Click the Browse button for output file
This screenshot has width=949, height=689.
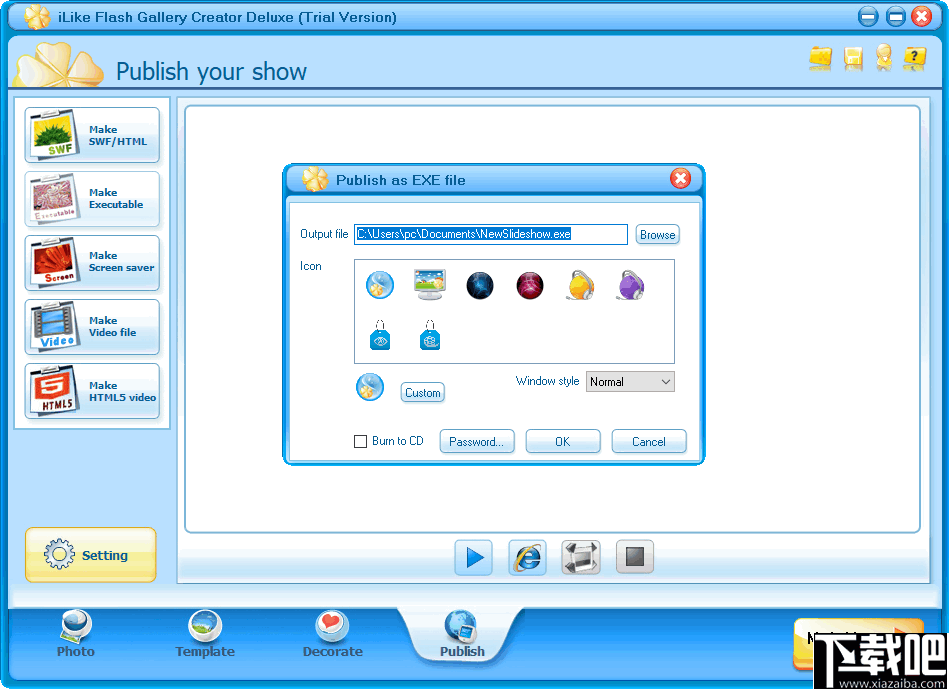pyautogui.click(x=657, y=234)
